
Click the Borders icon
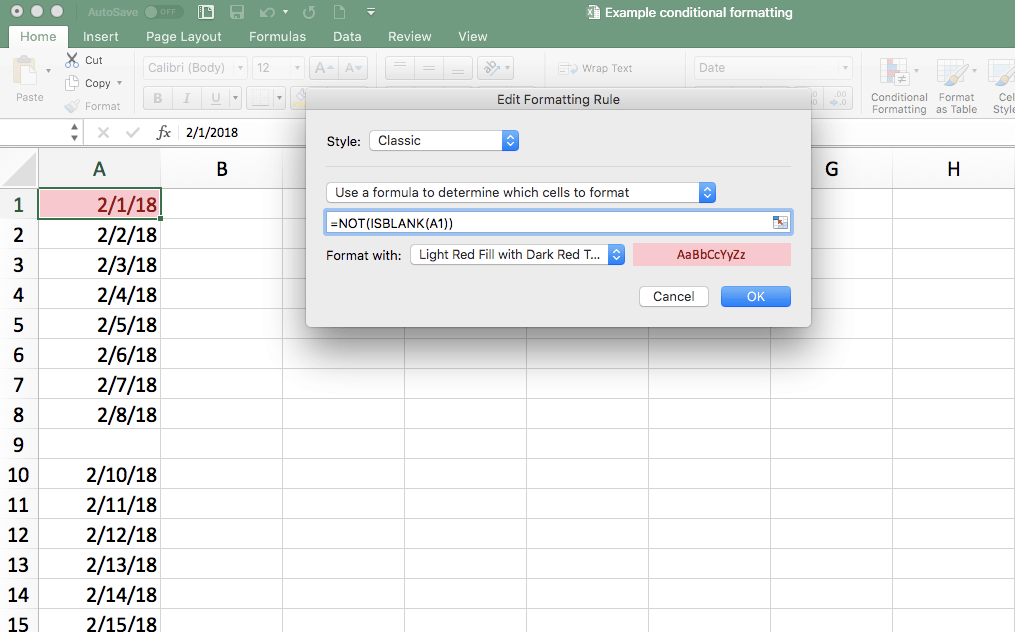point(260,98)
